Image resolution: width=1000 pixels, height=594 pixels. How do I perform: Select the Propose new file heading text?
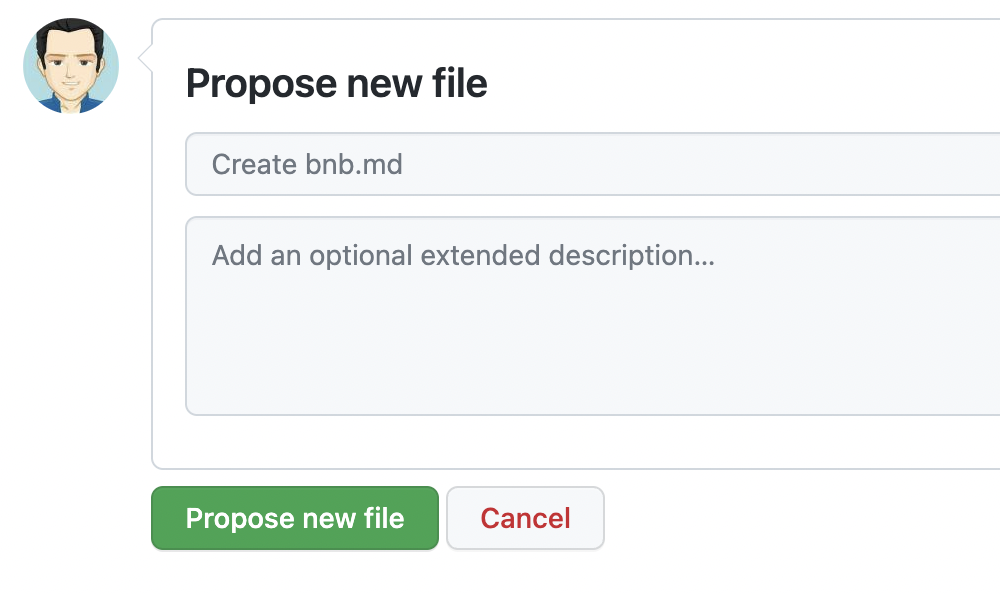tap(337, 83)
